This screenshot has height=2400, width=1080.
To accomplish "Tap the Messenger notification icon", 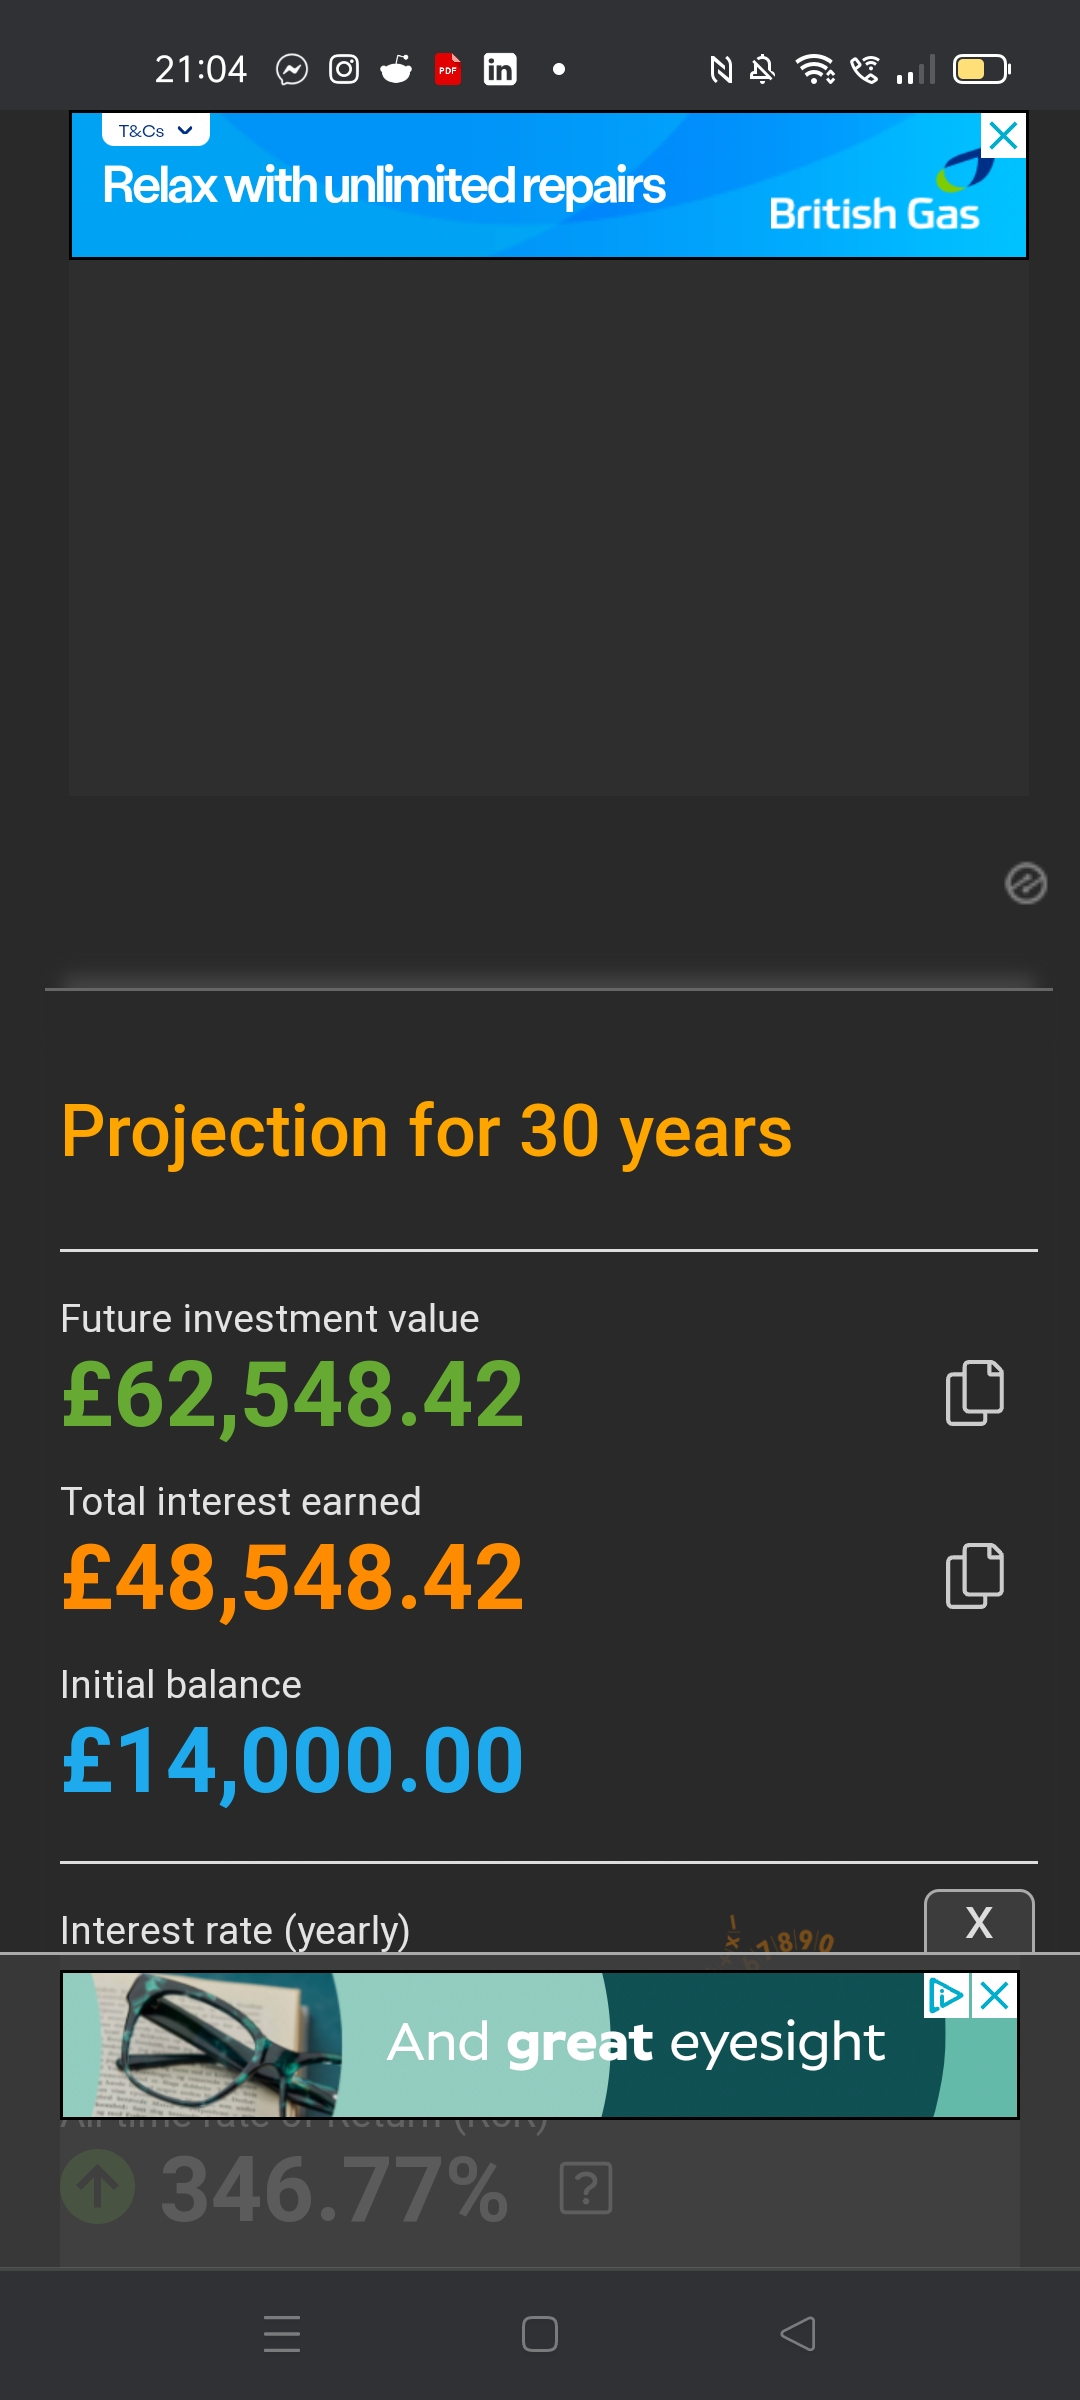I will 292,69.
